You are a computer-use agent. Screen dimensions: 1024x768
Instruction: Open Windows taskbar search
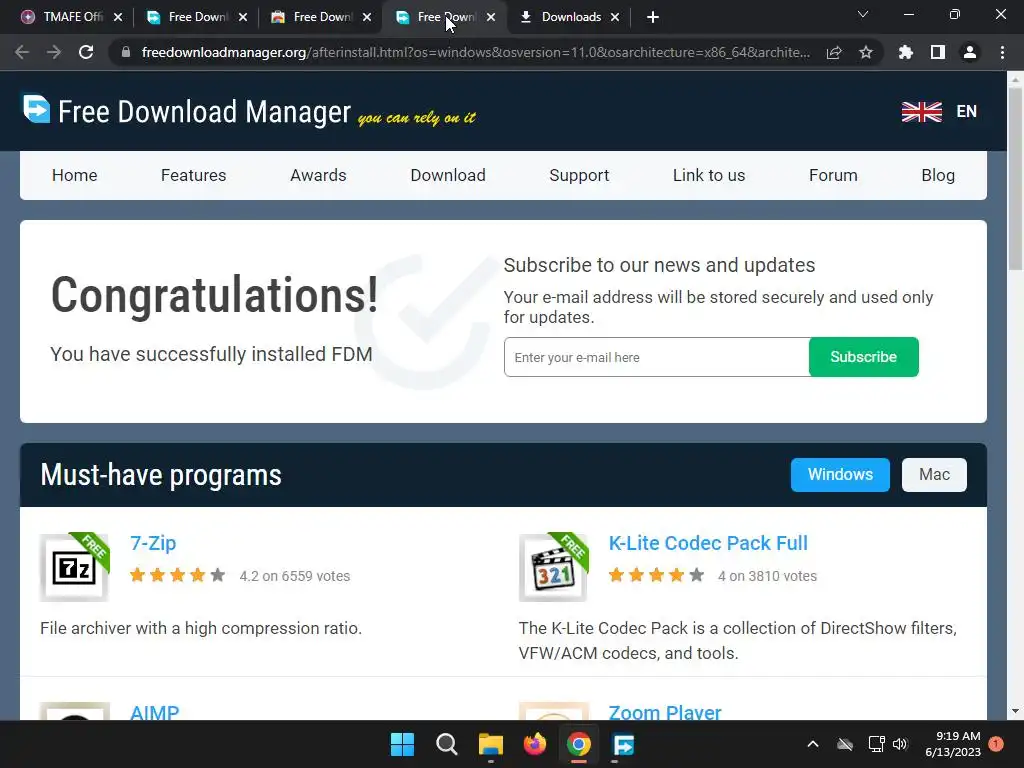click(447, 744)
